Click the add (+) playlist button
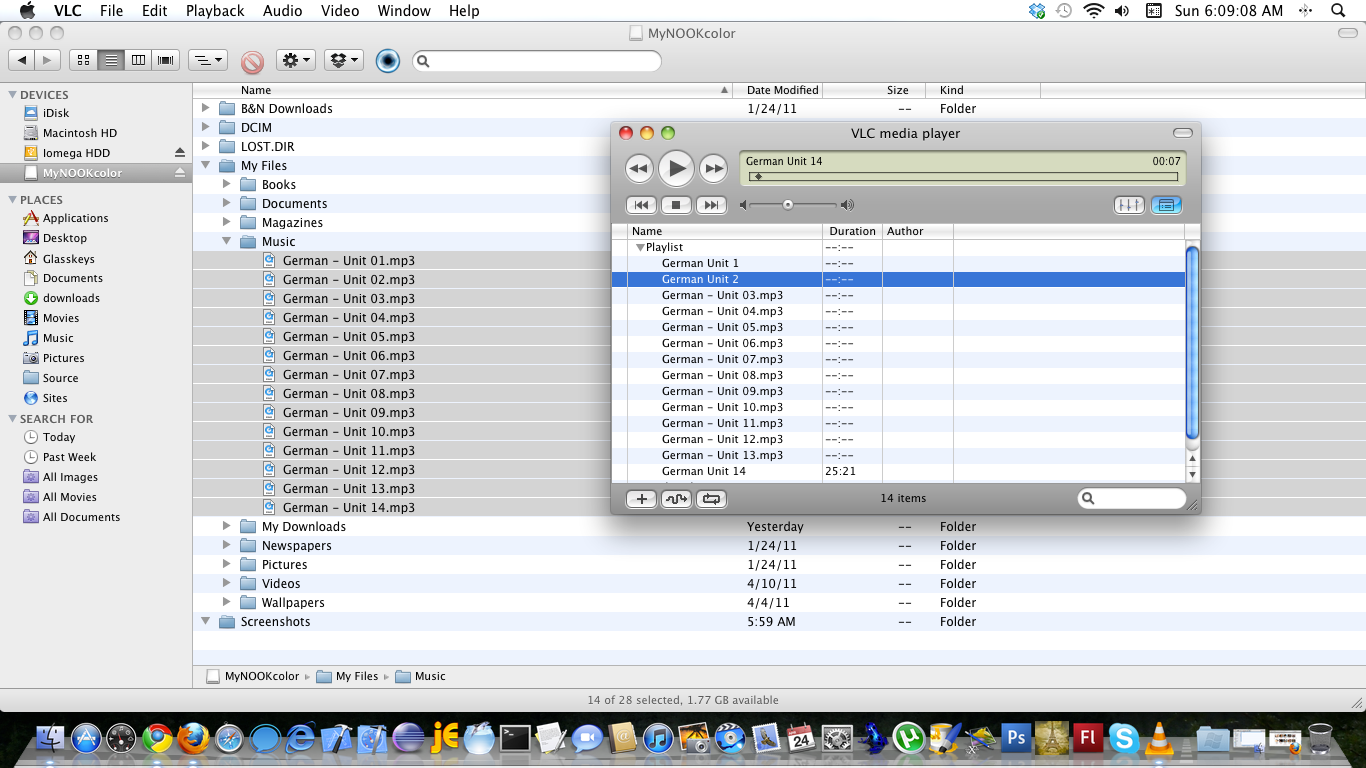Screen dimensions: 1366x768 click(x=641, y=499)
